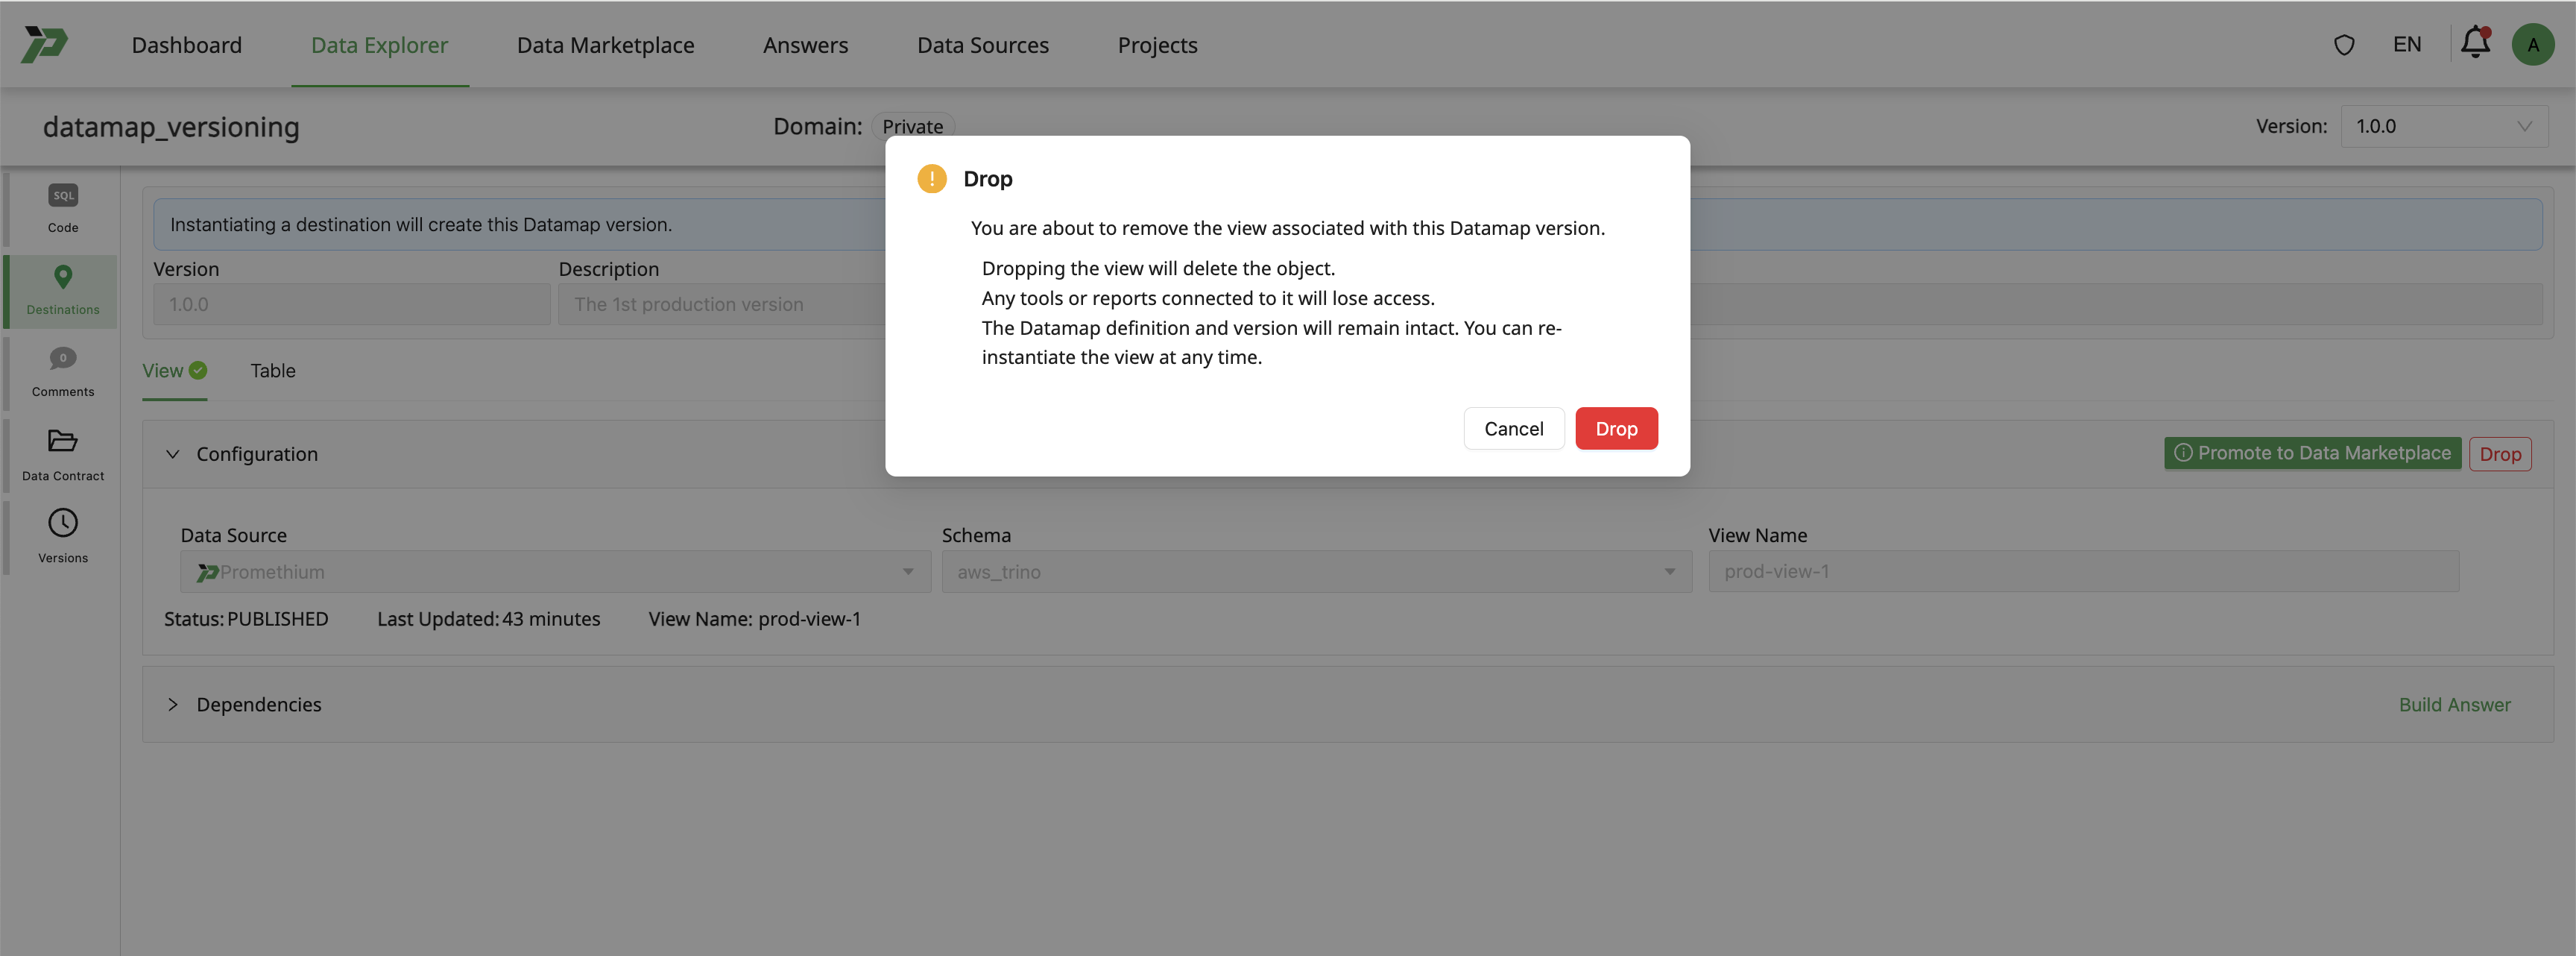Open the Data Contract panel
2576x956 pixels.
[x=62, y=455]
